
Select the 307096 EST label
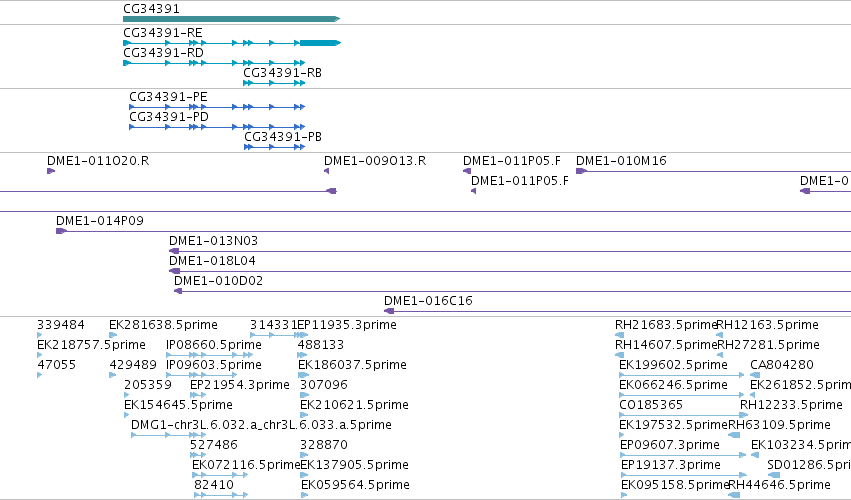click(324, 385)
